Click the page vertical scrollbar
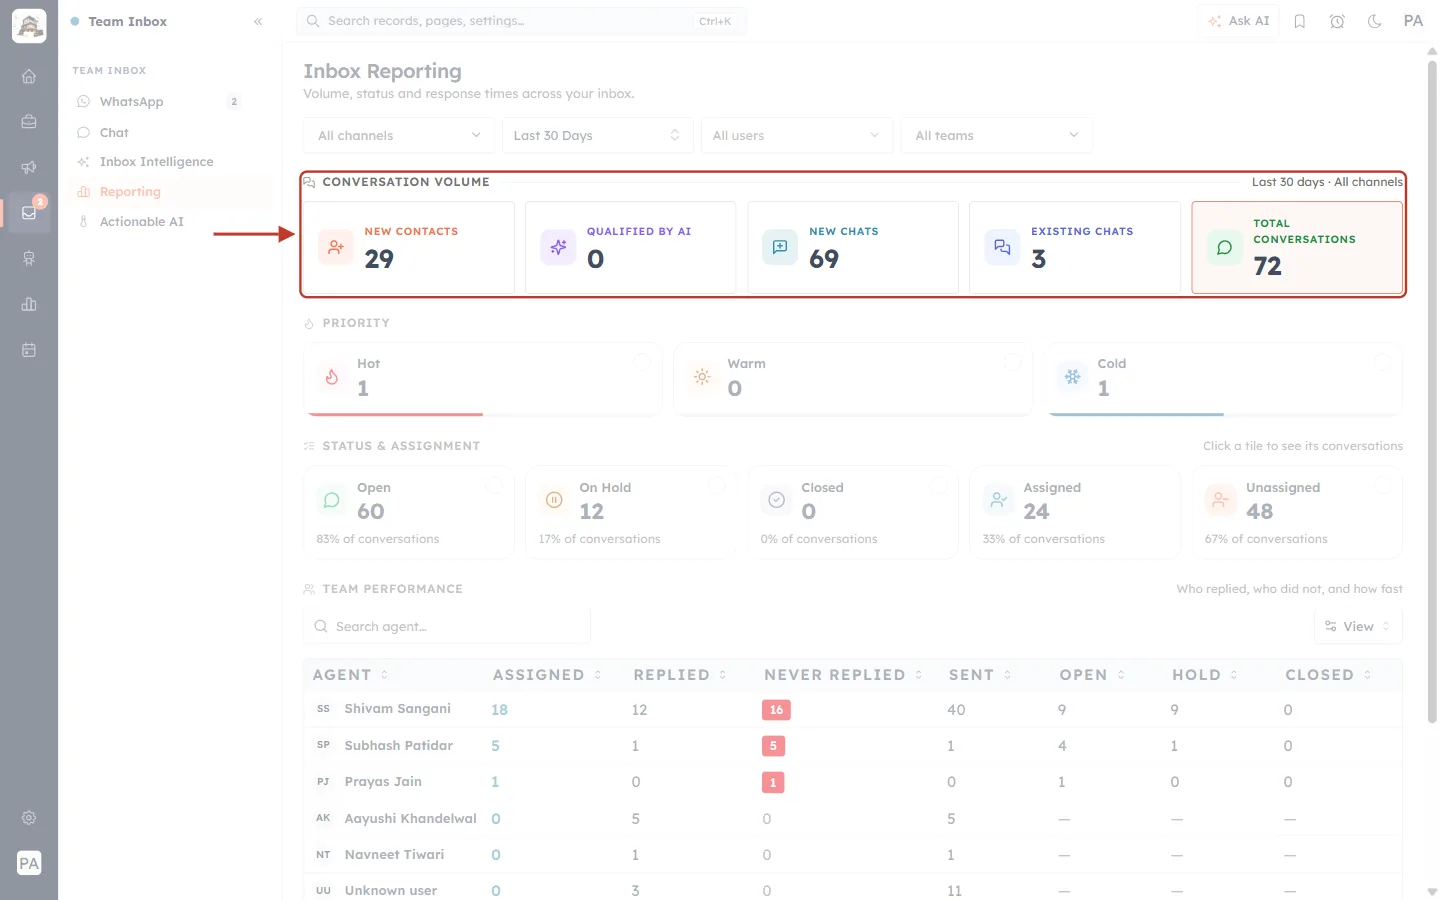Viewport: 1440px width, 900px height. pos(1432,390)
